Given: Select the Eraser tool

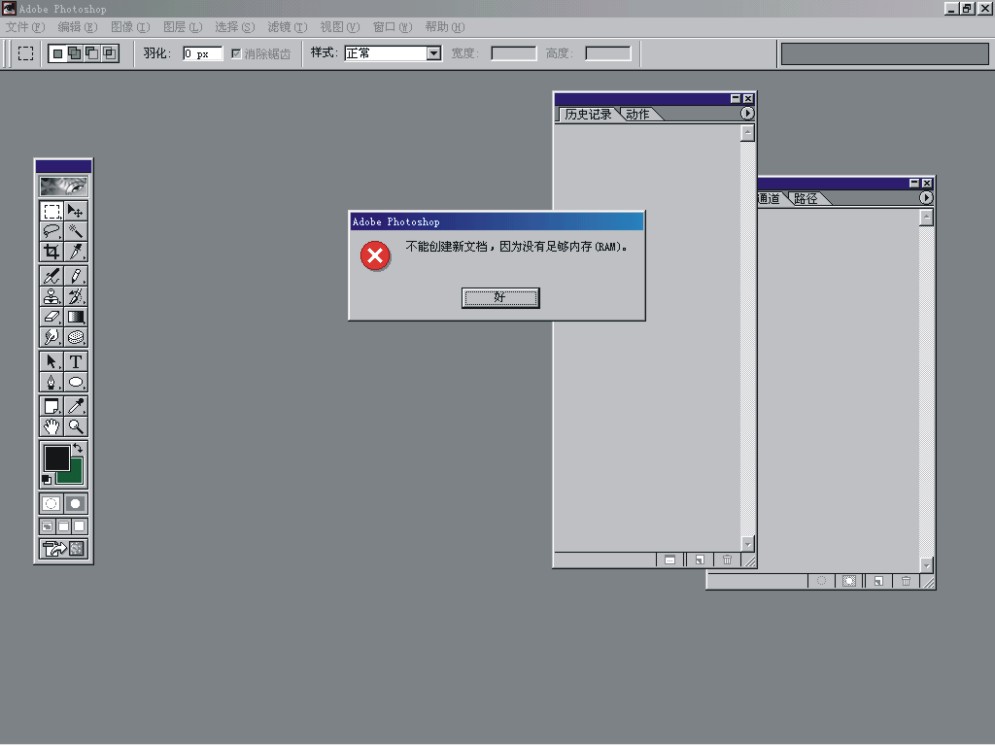Looking at the screenshot, I should tap(51, 317).
